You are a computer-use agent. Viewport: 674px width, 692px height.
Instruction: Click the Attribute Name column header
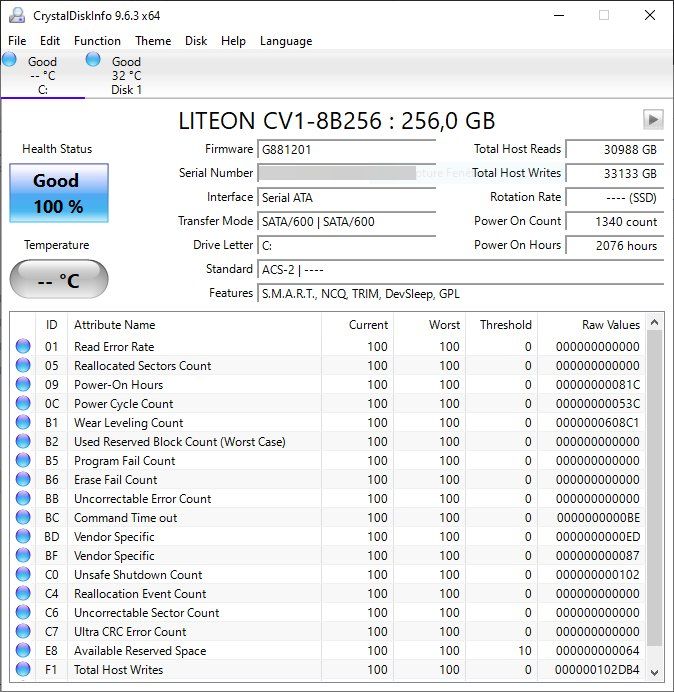pos(194,325)
